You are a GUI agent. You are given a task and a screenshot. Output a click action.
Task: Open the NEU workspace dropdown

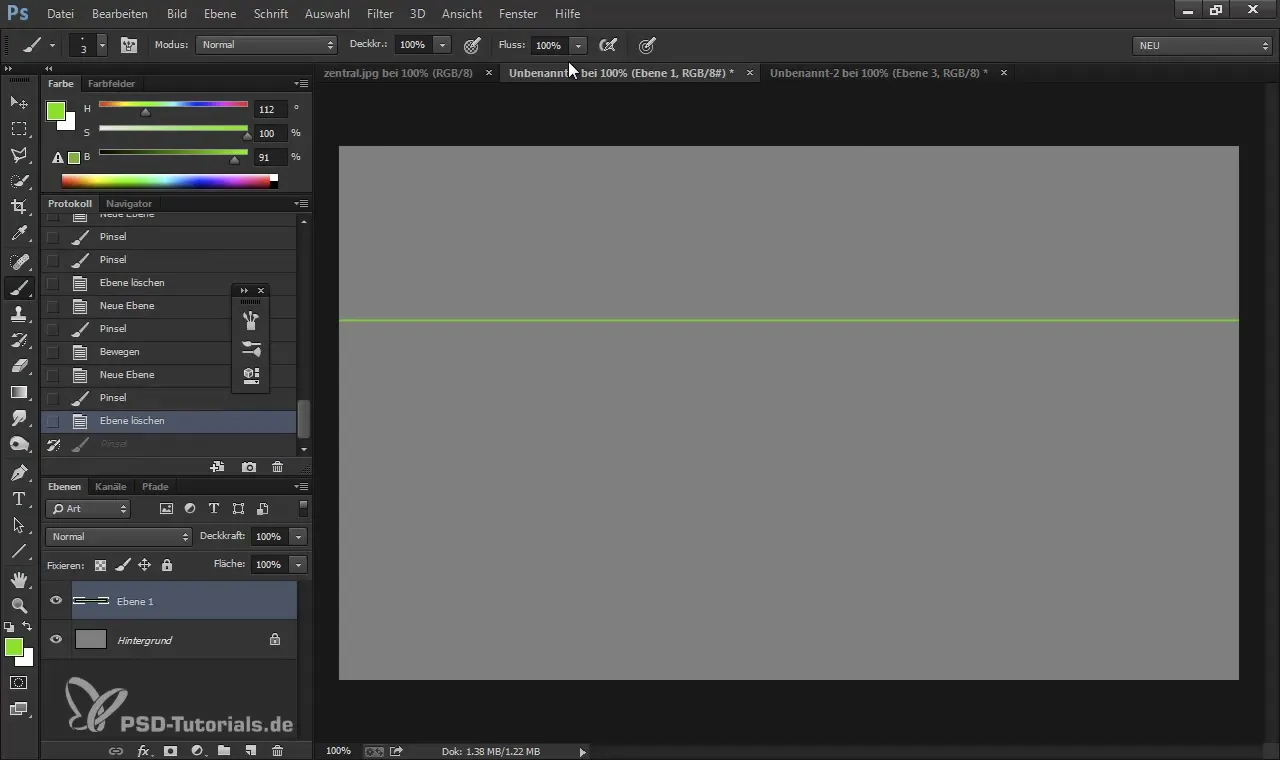coord(1201,45)
